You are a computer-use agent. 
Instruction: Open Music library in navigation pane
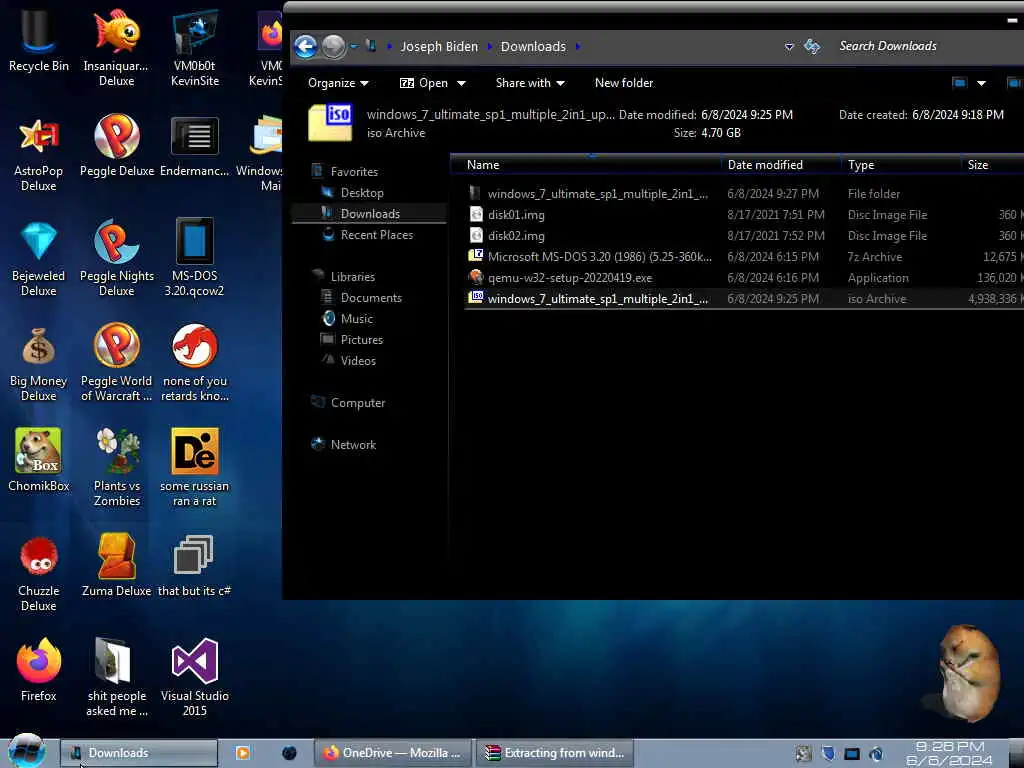[x=357, y=319]
